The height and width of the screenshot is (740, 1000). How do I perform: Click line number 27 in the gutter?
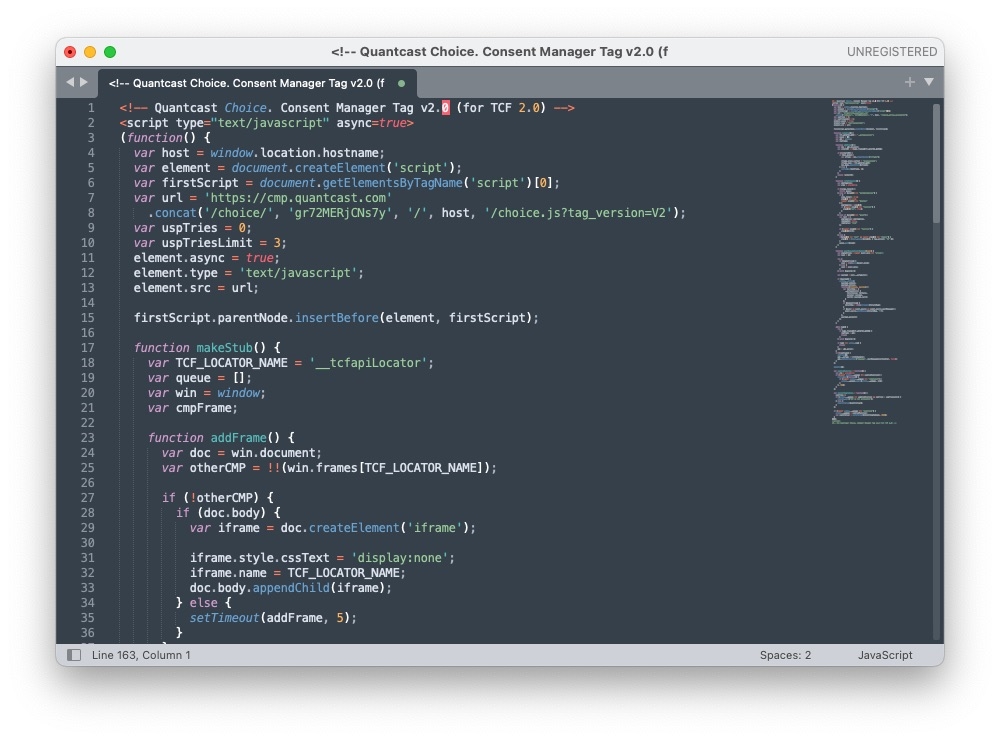(87, 498)
